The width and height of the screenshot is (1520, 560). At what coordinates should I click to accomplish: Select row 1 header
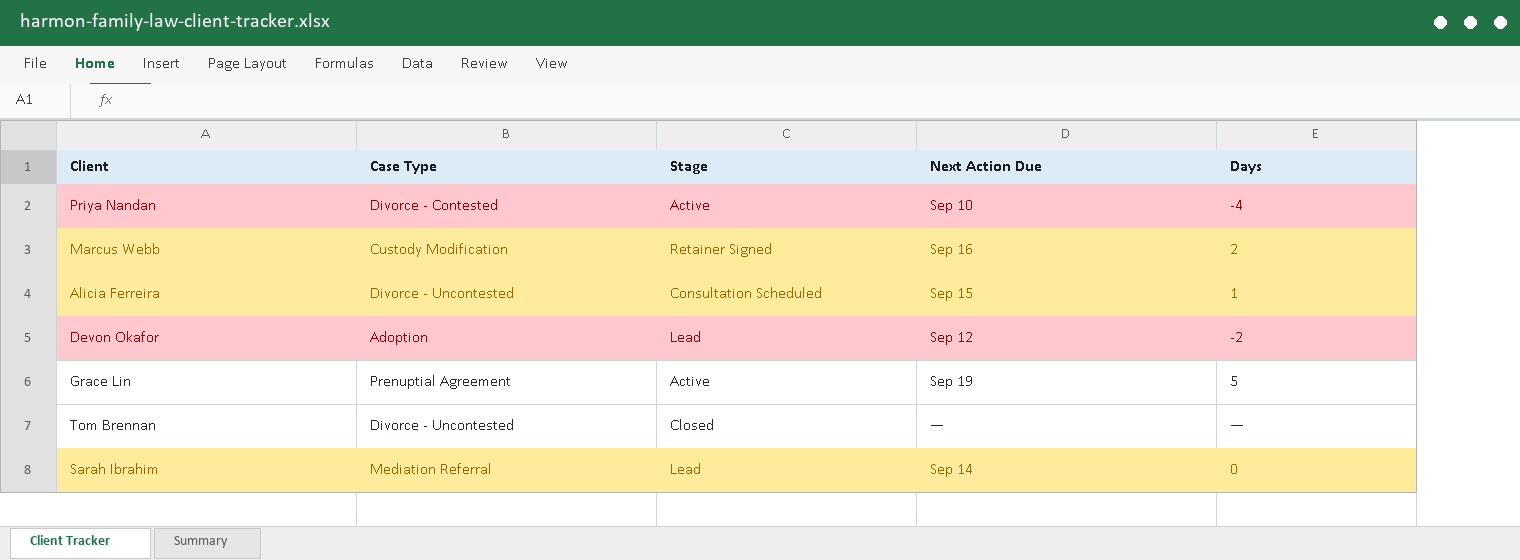28,166
